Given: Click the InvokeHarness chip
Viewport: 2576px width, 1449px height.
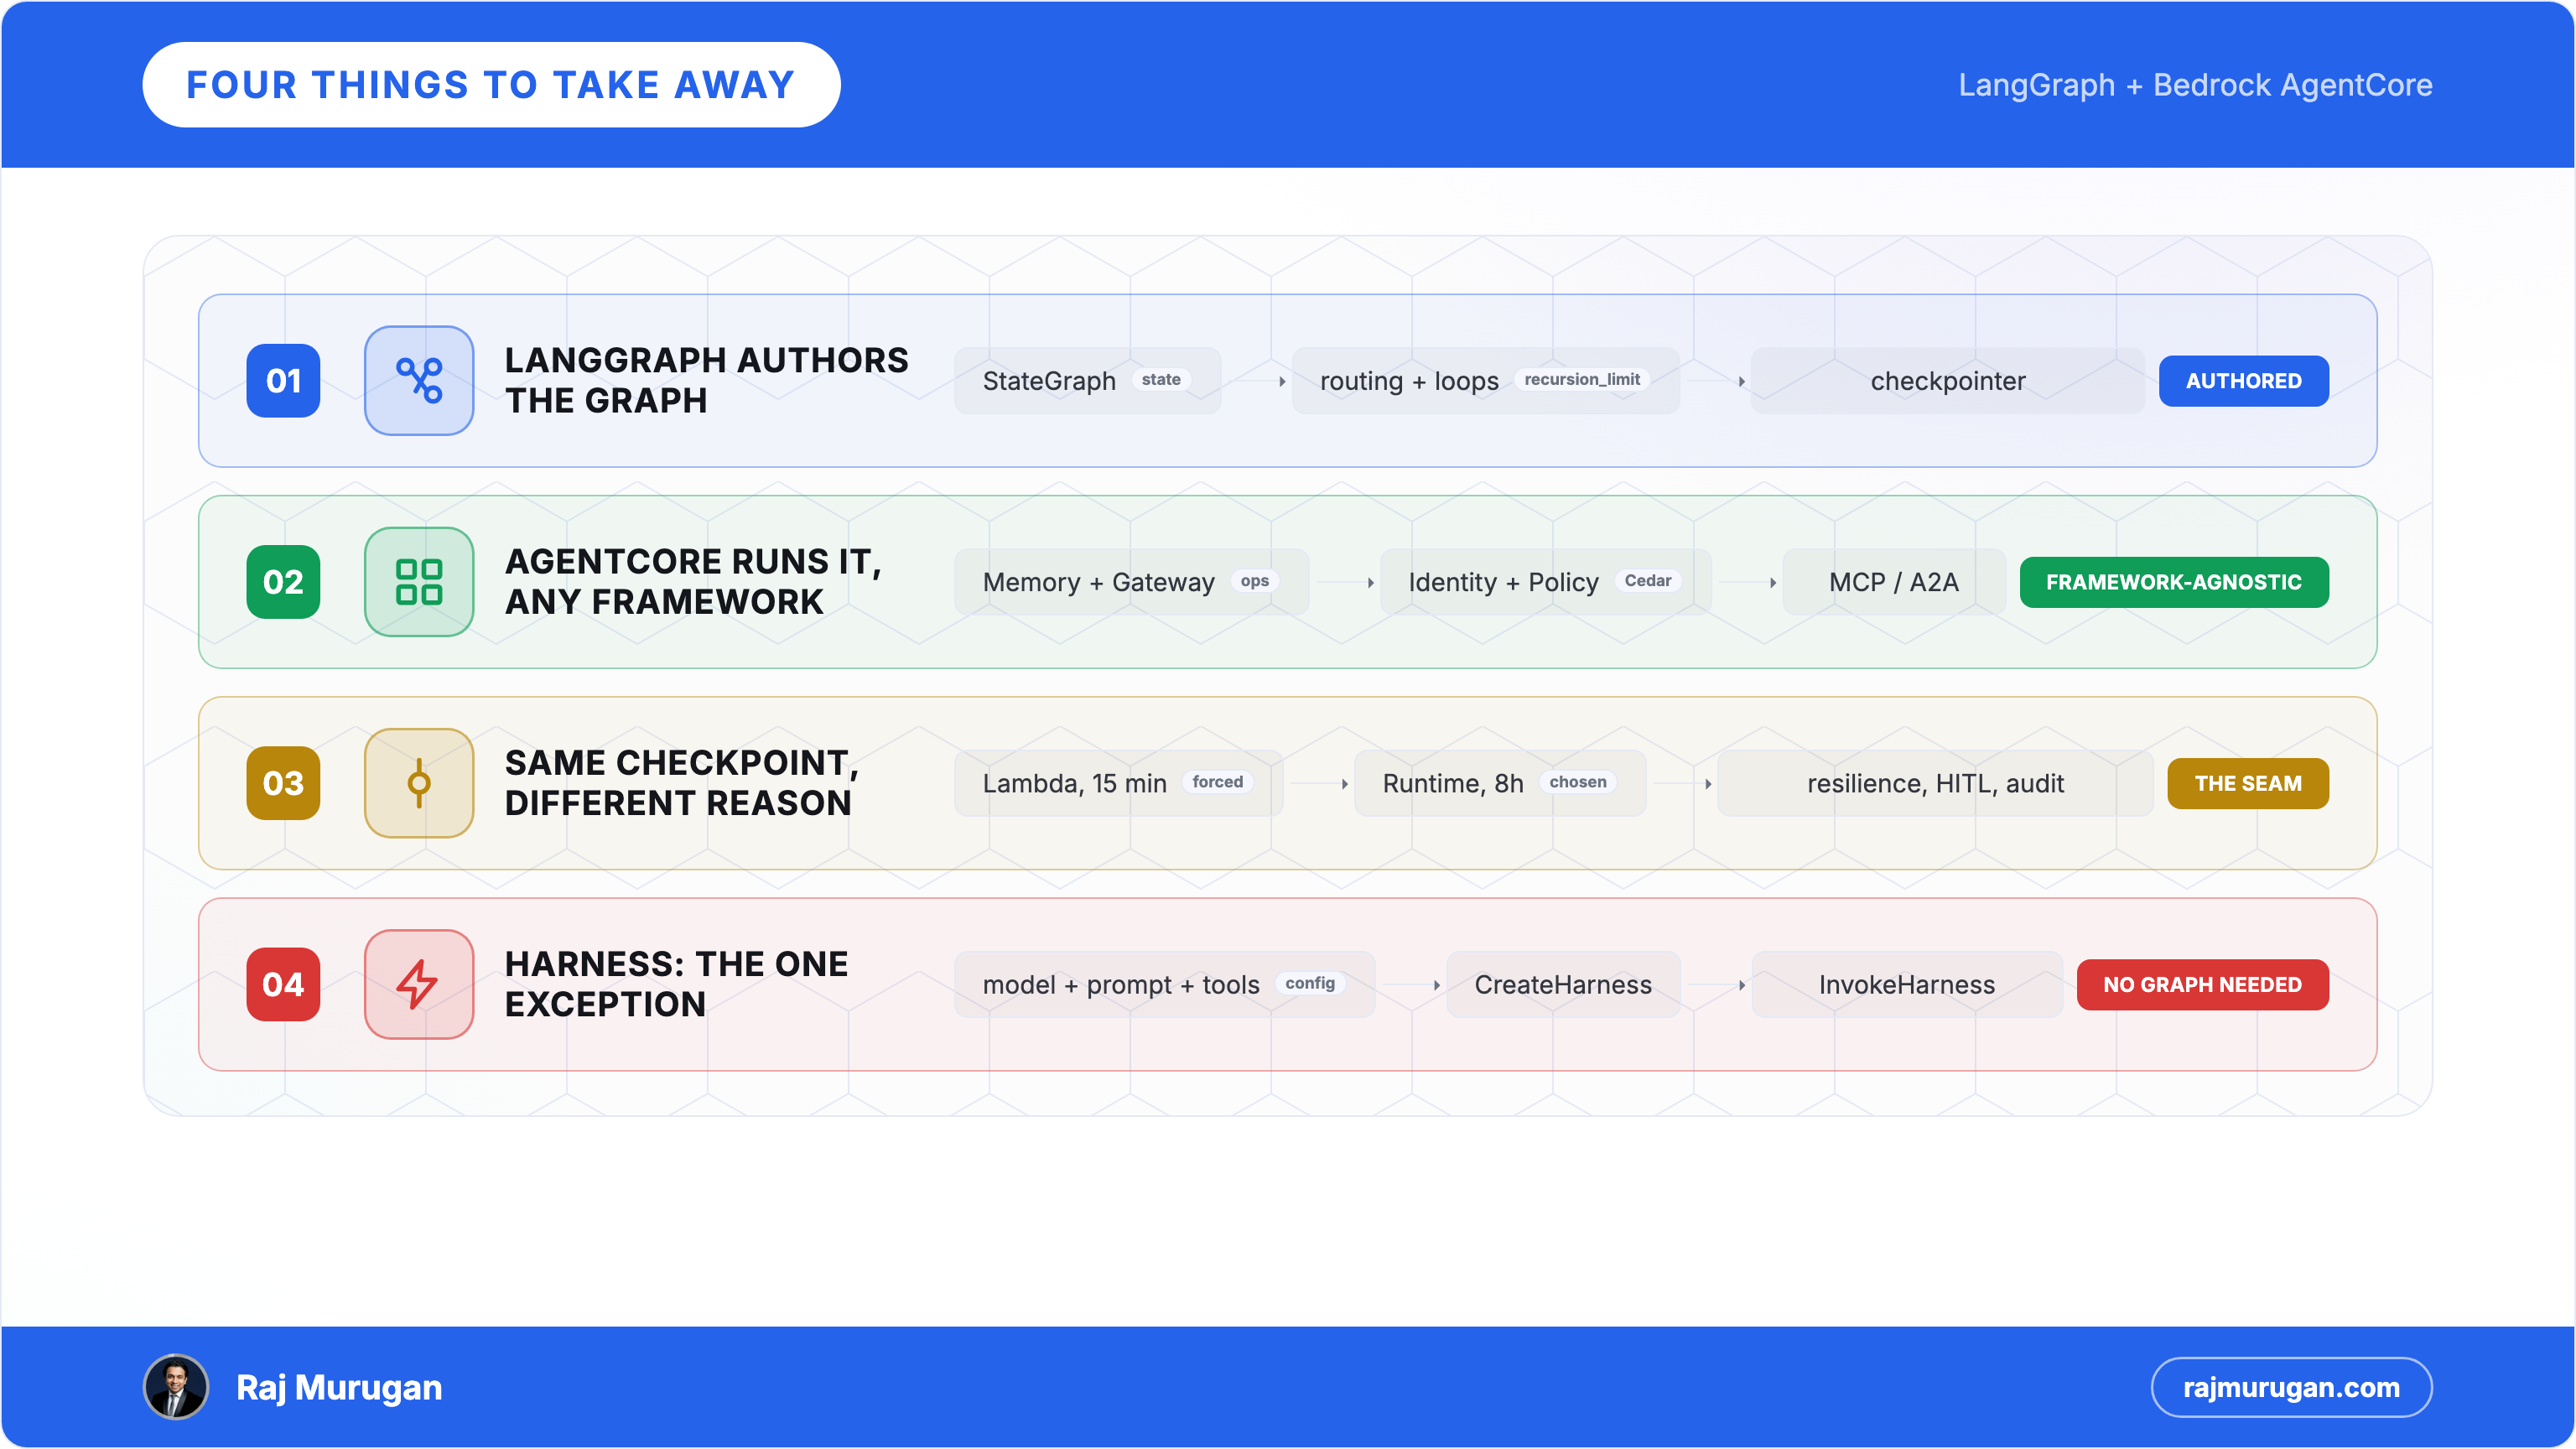Looking at the screenshot, I should [x=1906, y=984].
